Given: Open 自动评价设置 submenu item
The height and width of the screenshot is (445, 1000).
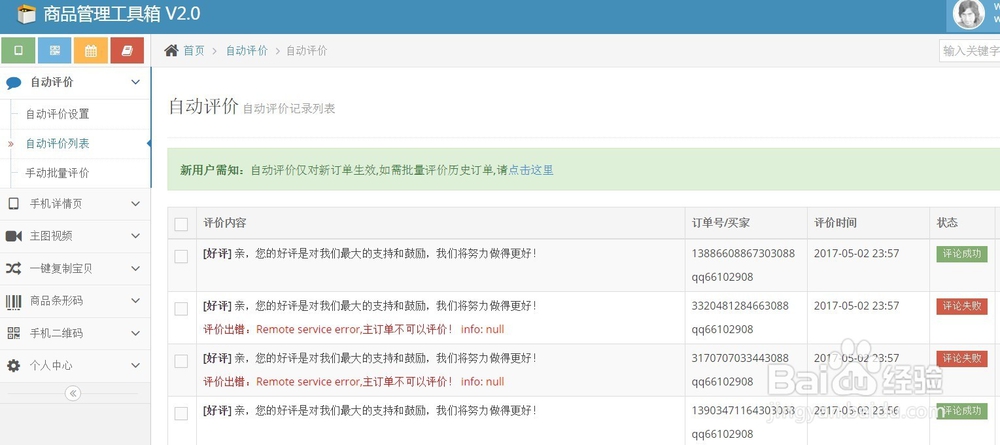Looking at the screenshot, I should (x=57, y=114).
